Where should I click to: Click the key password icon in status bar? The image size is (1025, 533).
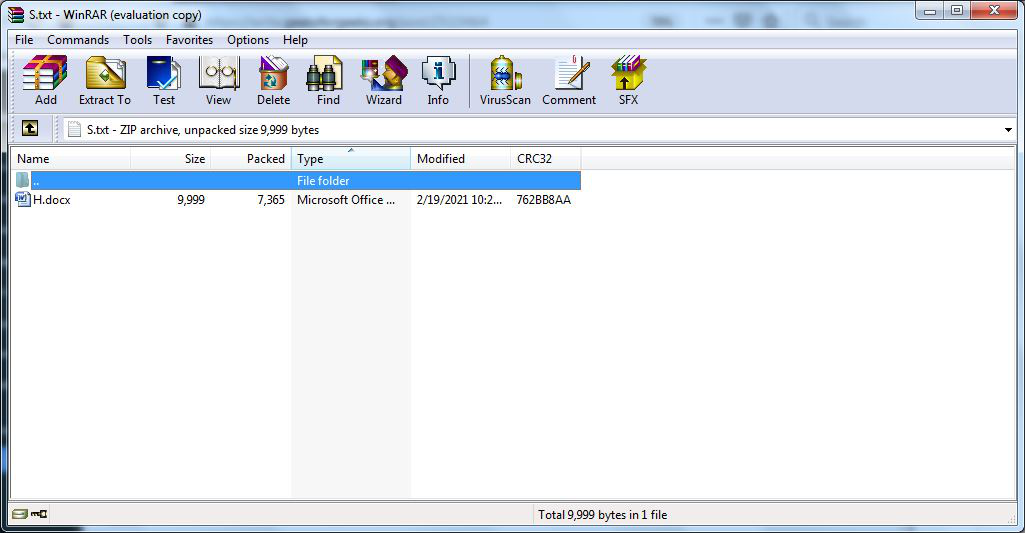[39, 514]
